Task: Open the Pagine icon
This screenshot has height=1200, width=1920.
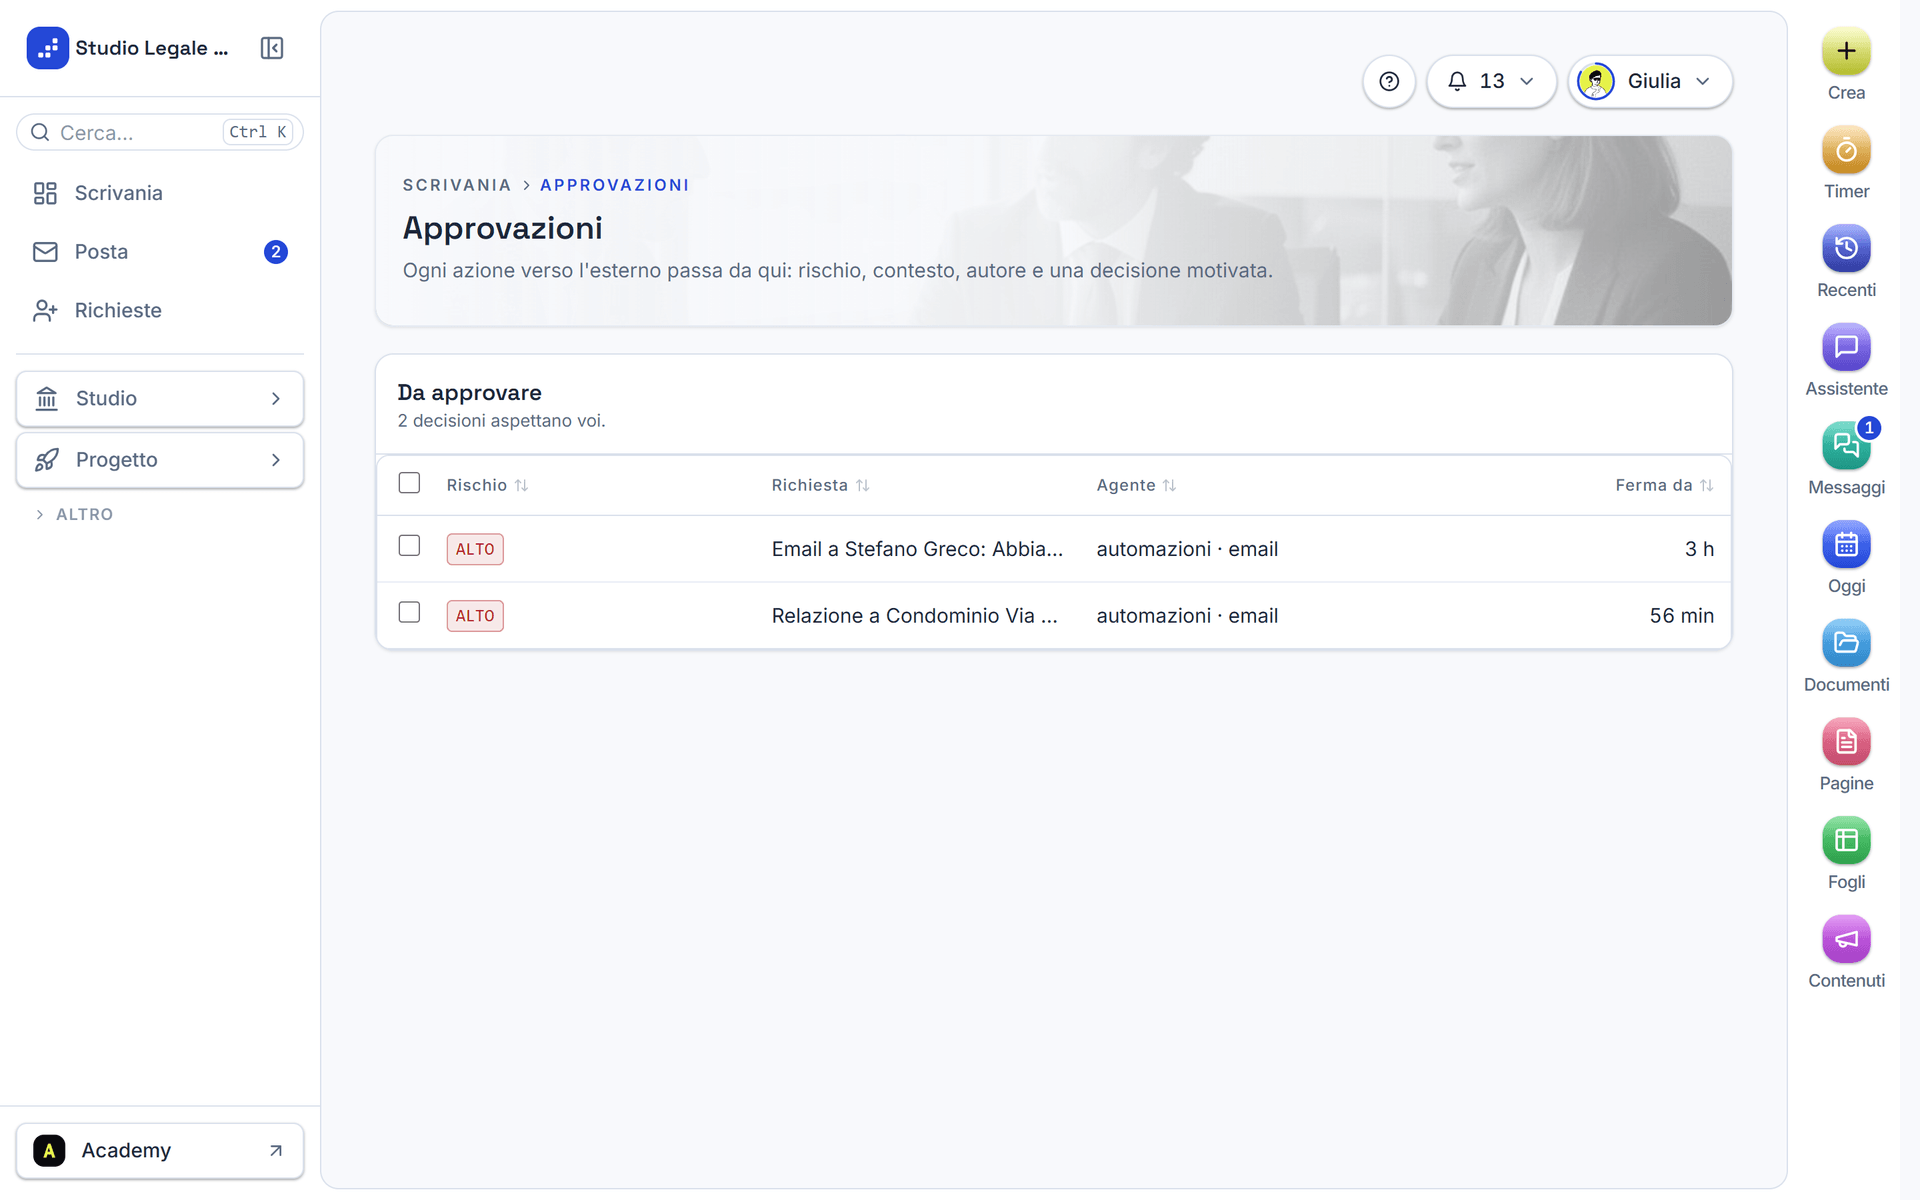Action: pos(1846,742)
